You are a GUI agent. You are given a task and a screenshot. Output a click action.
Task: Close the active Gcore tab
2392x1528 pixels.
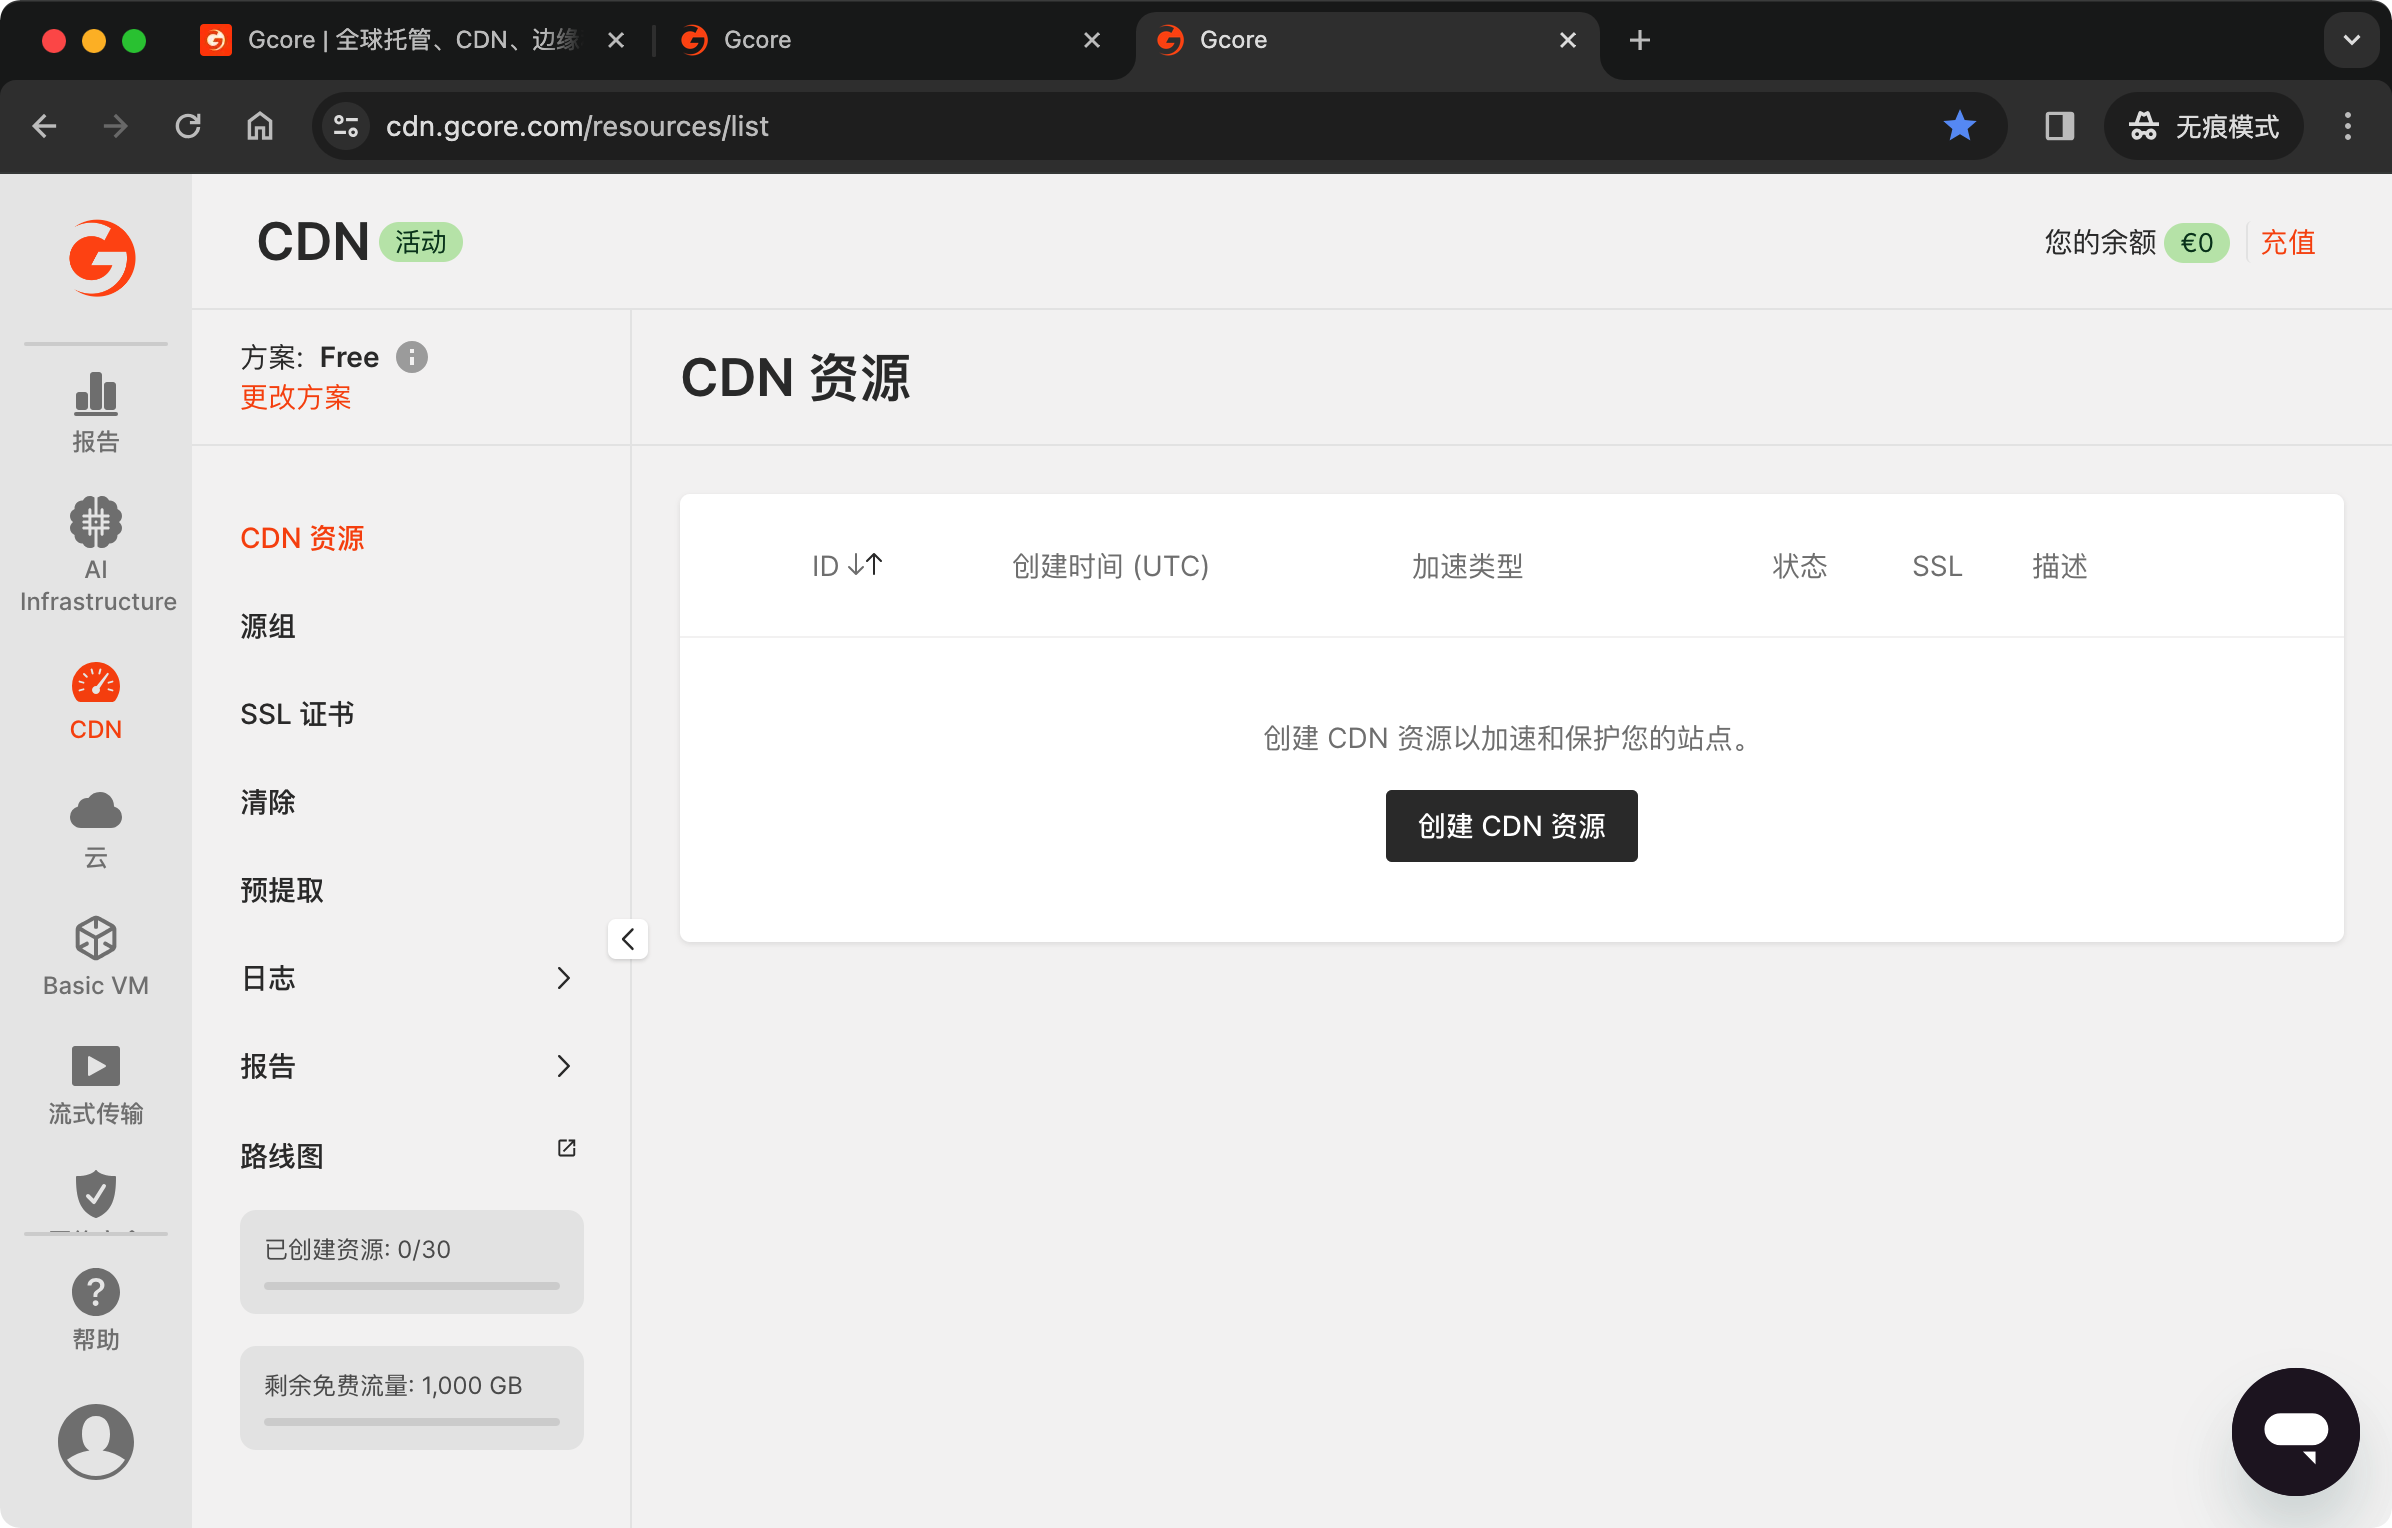pyautogui.click(x=1567, y=40)
